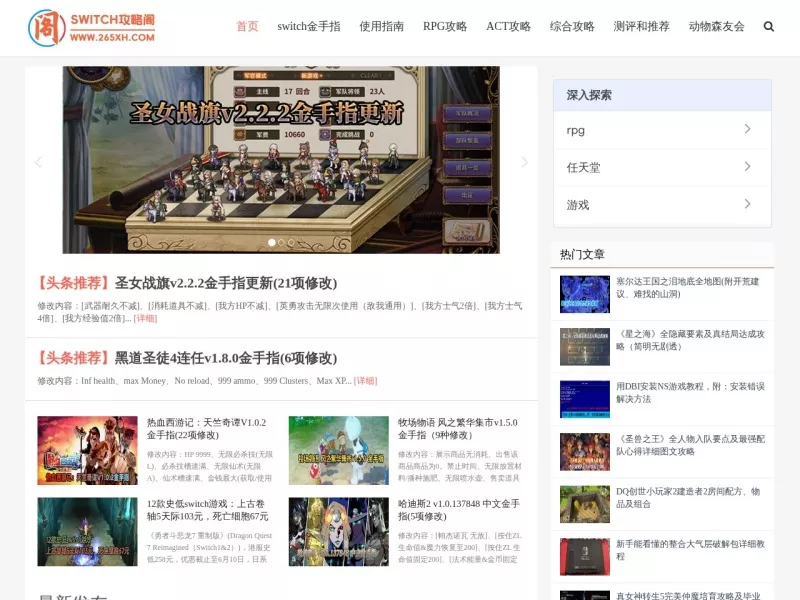Select the first carousel dot indicator
Viewport: 800px width, 600px height.
(x=272, y=242)
